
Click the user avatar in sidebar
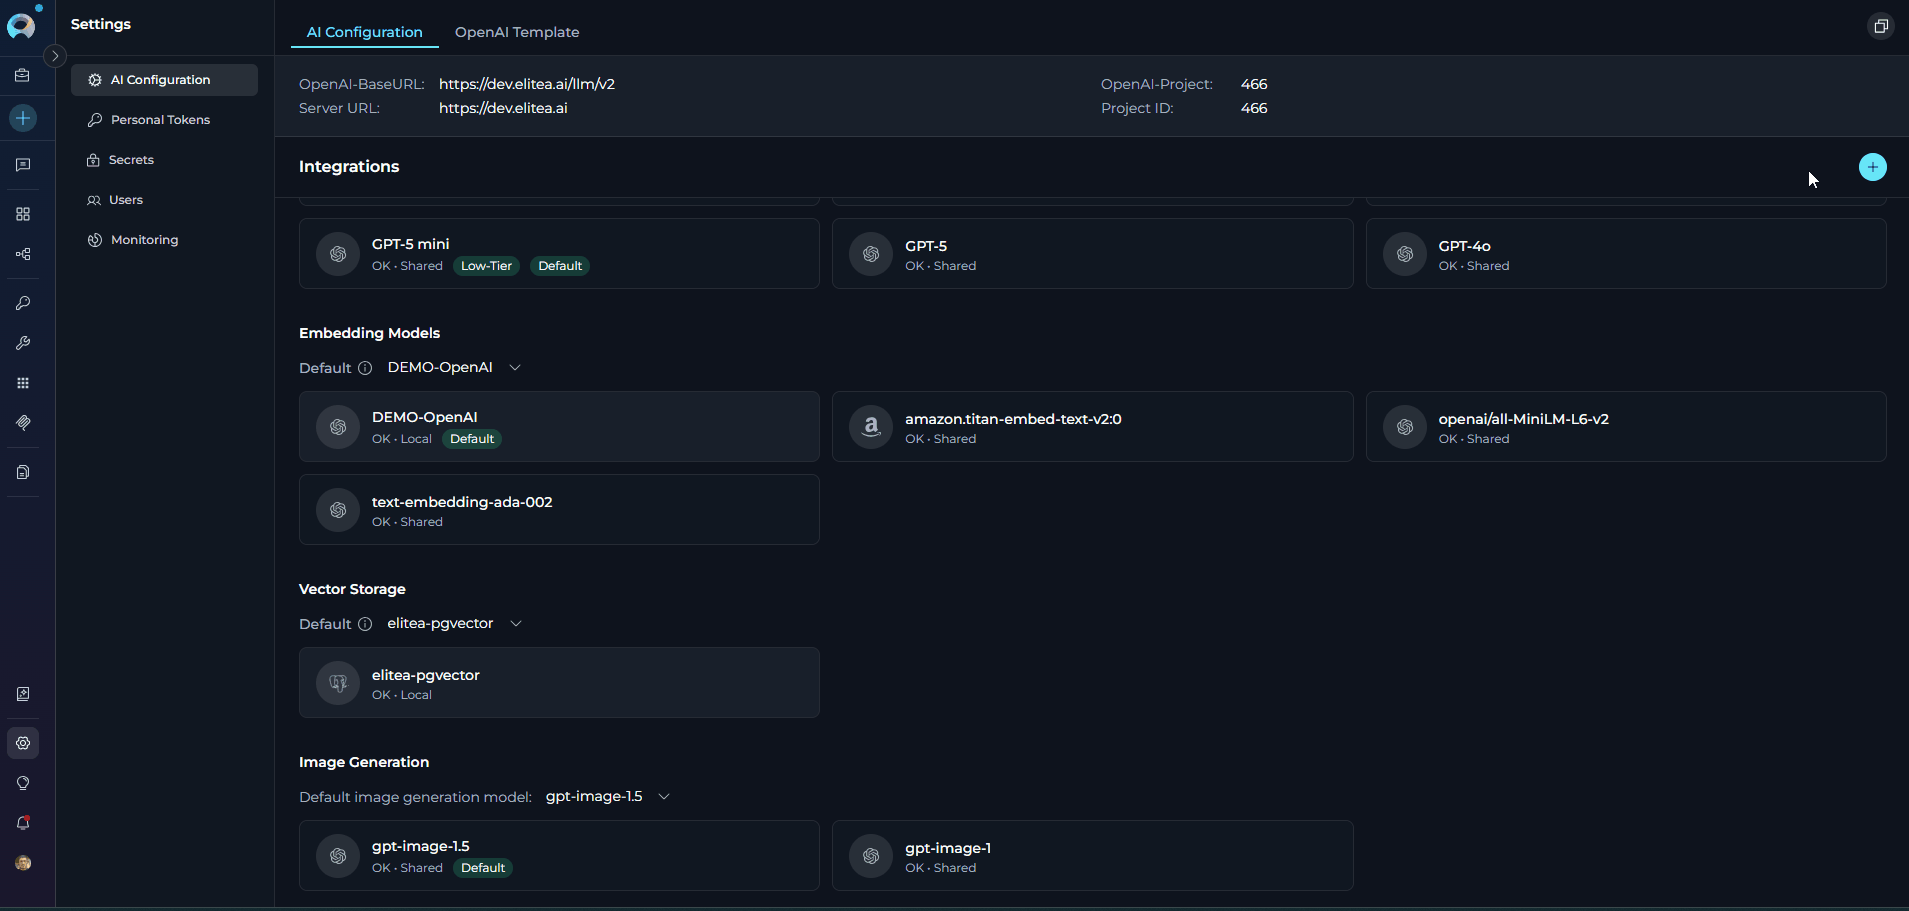[23, 863]
